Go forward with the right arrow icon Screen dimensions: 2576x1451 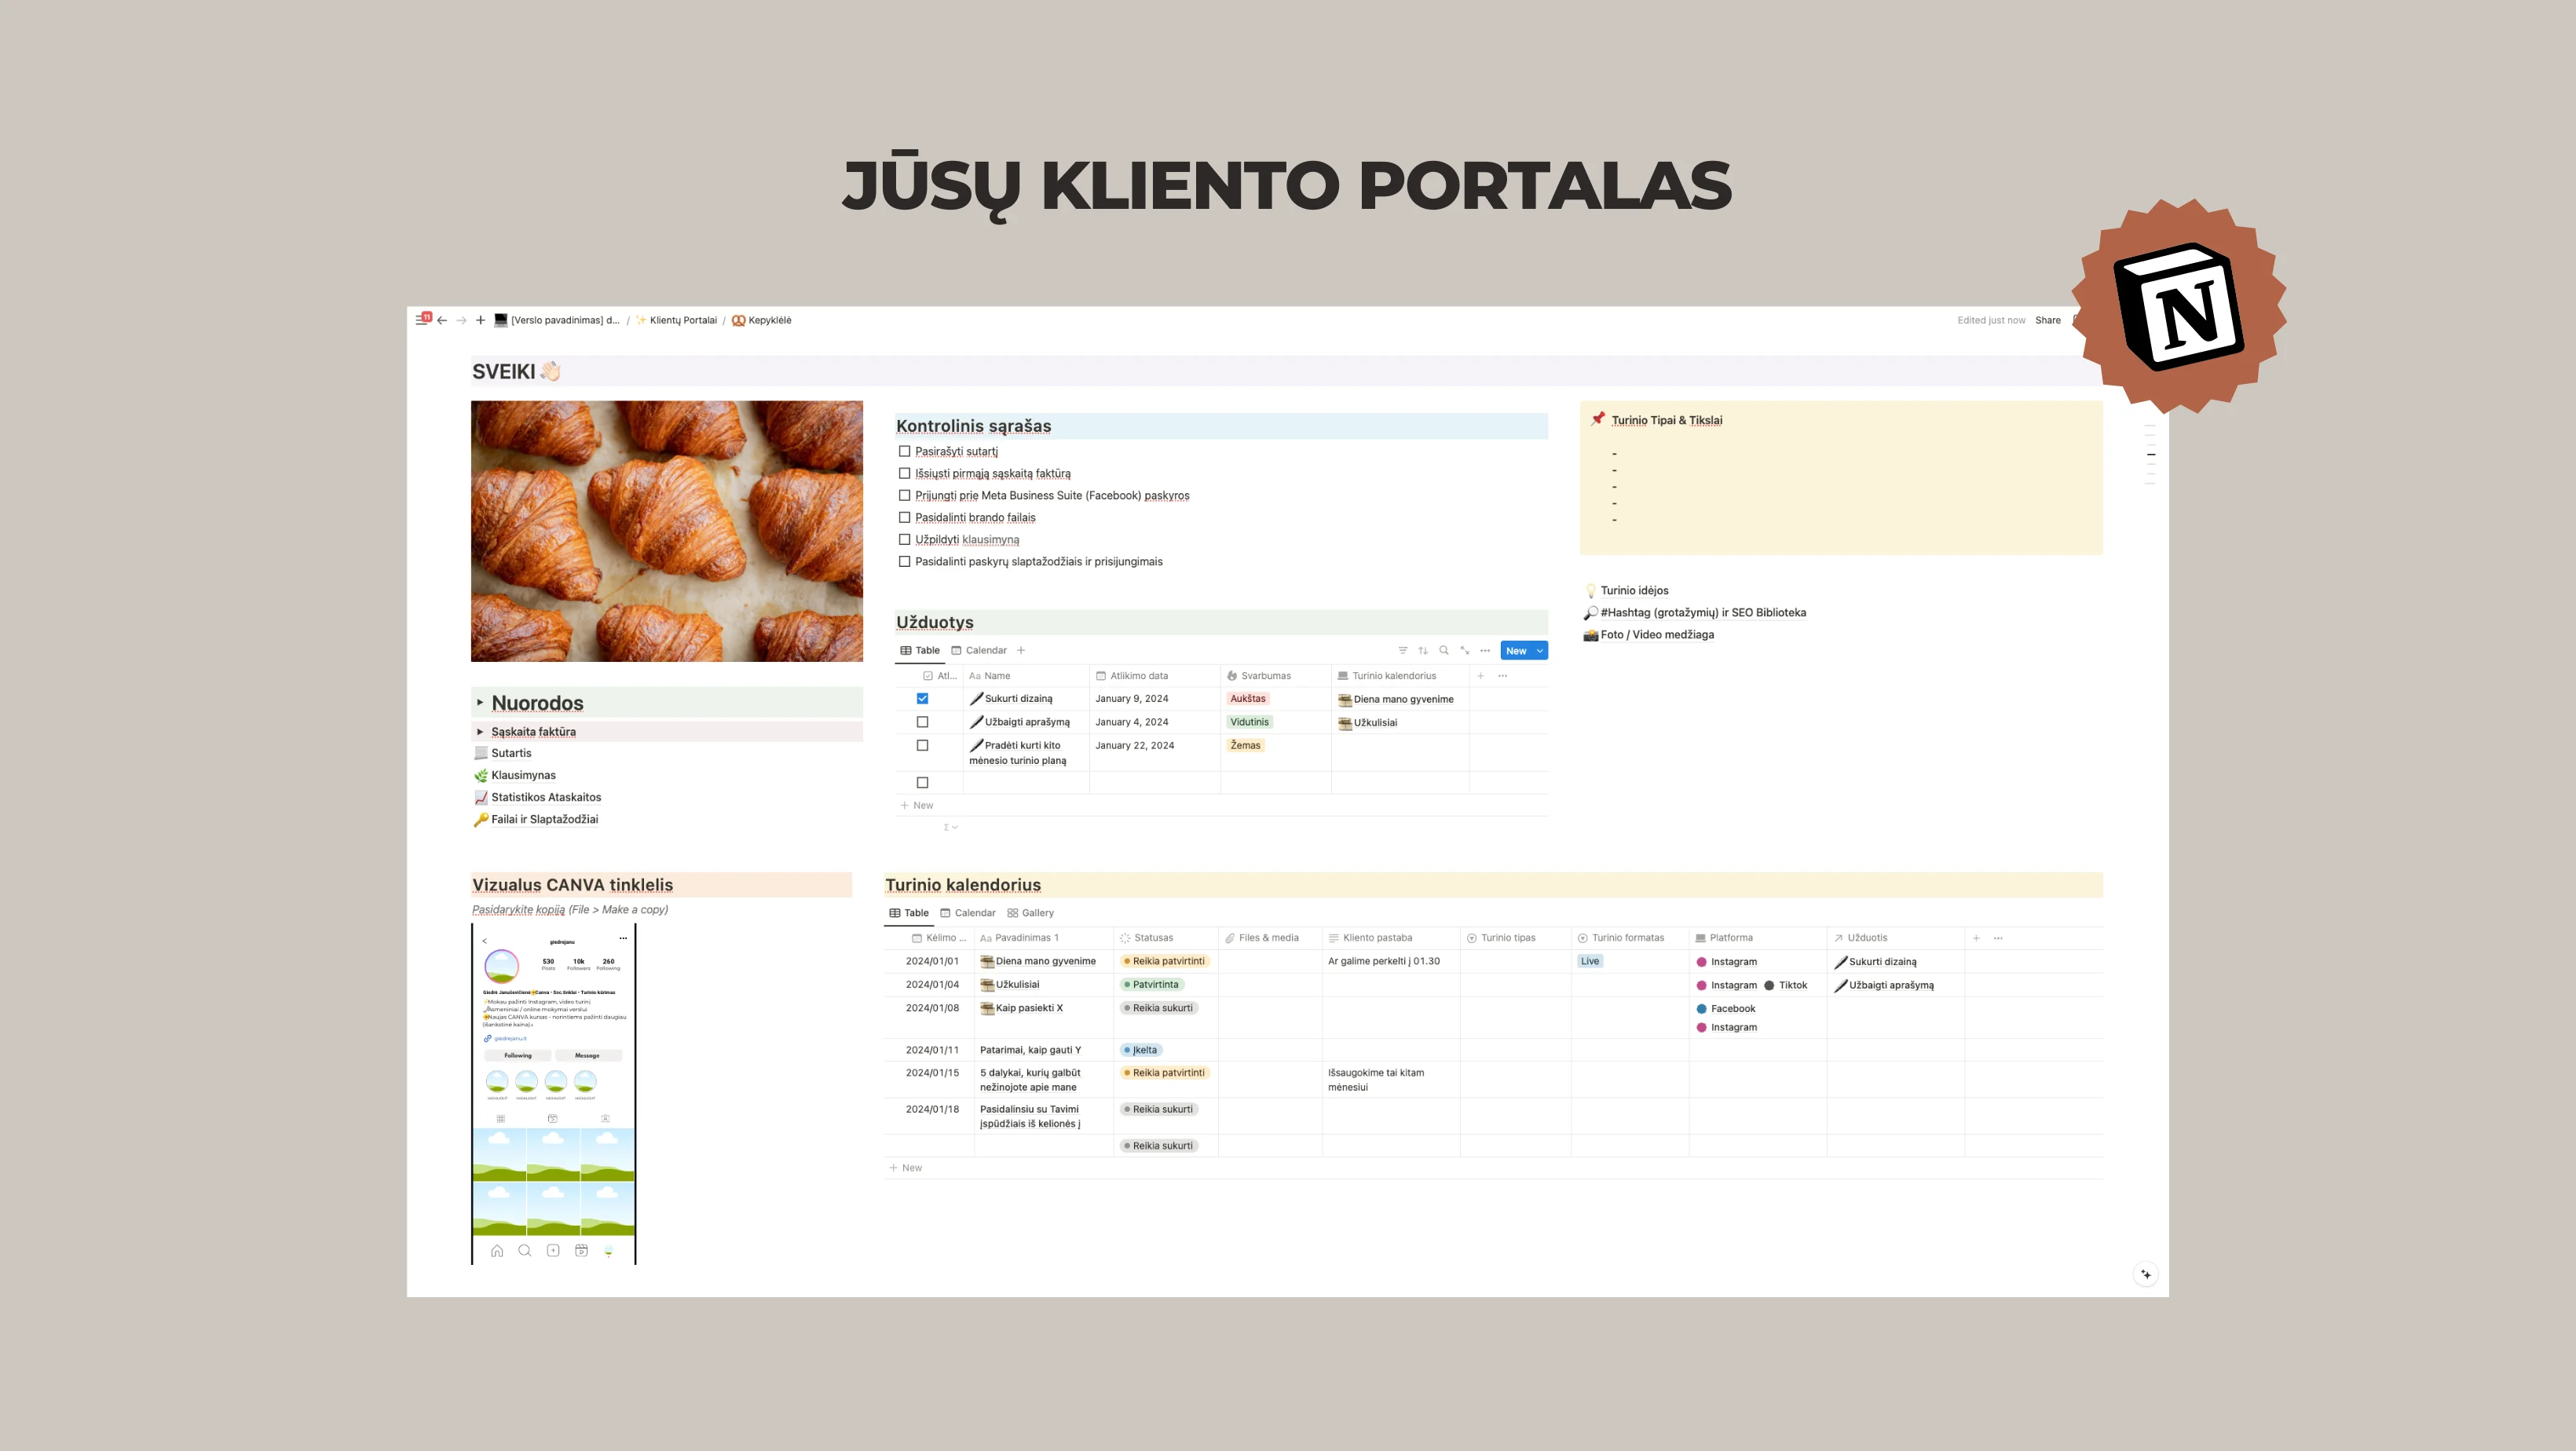[461, 321]
